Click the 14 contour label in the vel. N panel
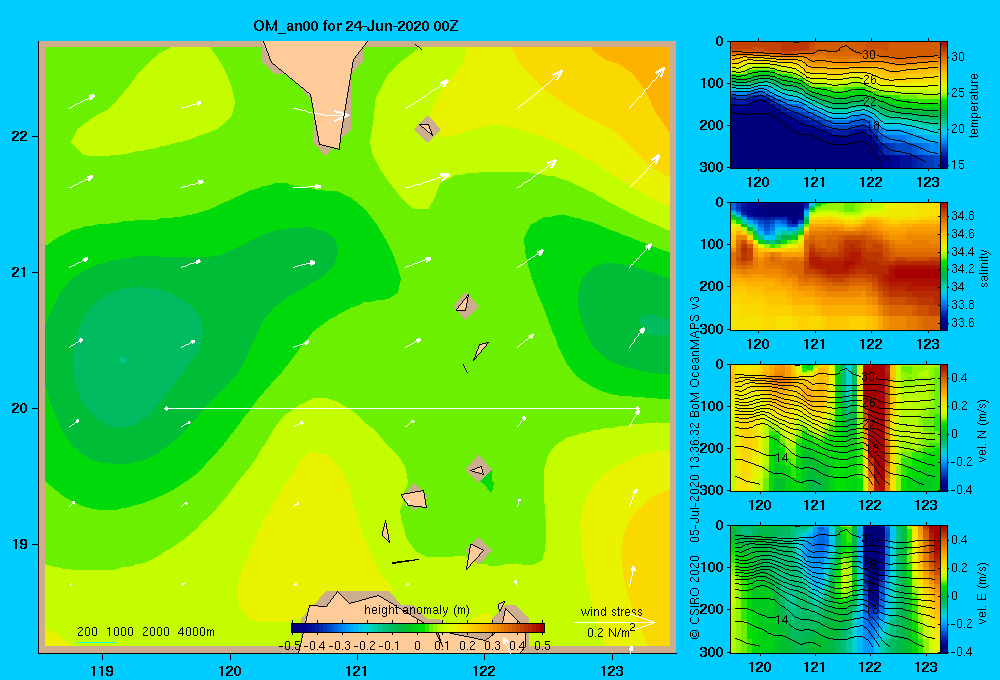 pyautogui.click(x=782, y=457)
